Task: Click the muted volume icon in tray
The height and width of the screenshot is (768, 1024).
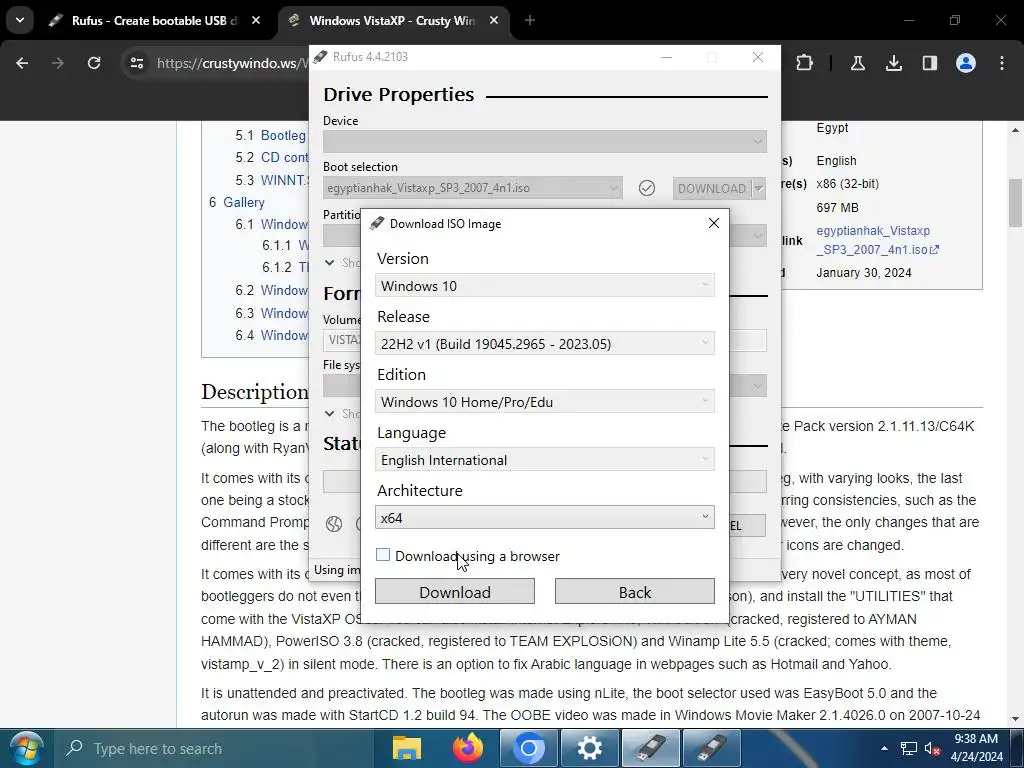Action: (x=932, y=748)
